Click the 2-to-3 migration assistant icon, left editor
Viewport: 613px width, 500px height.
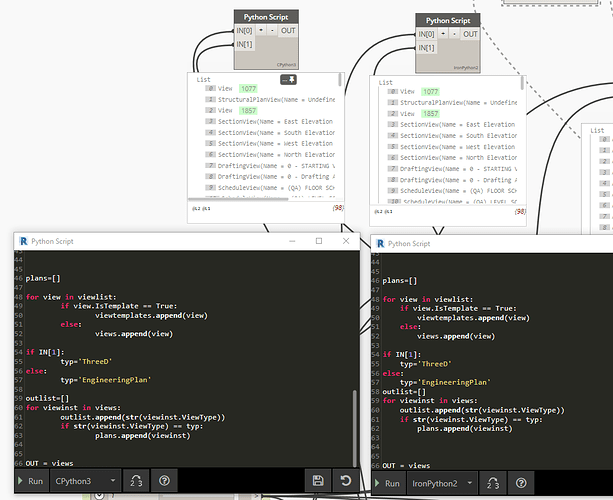click(x=136, y=481)
